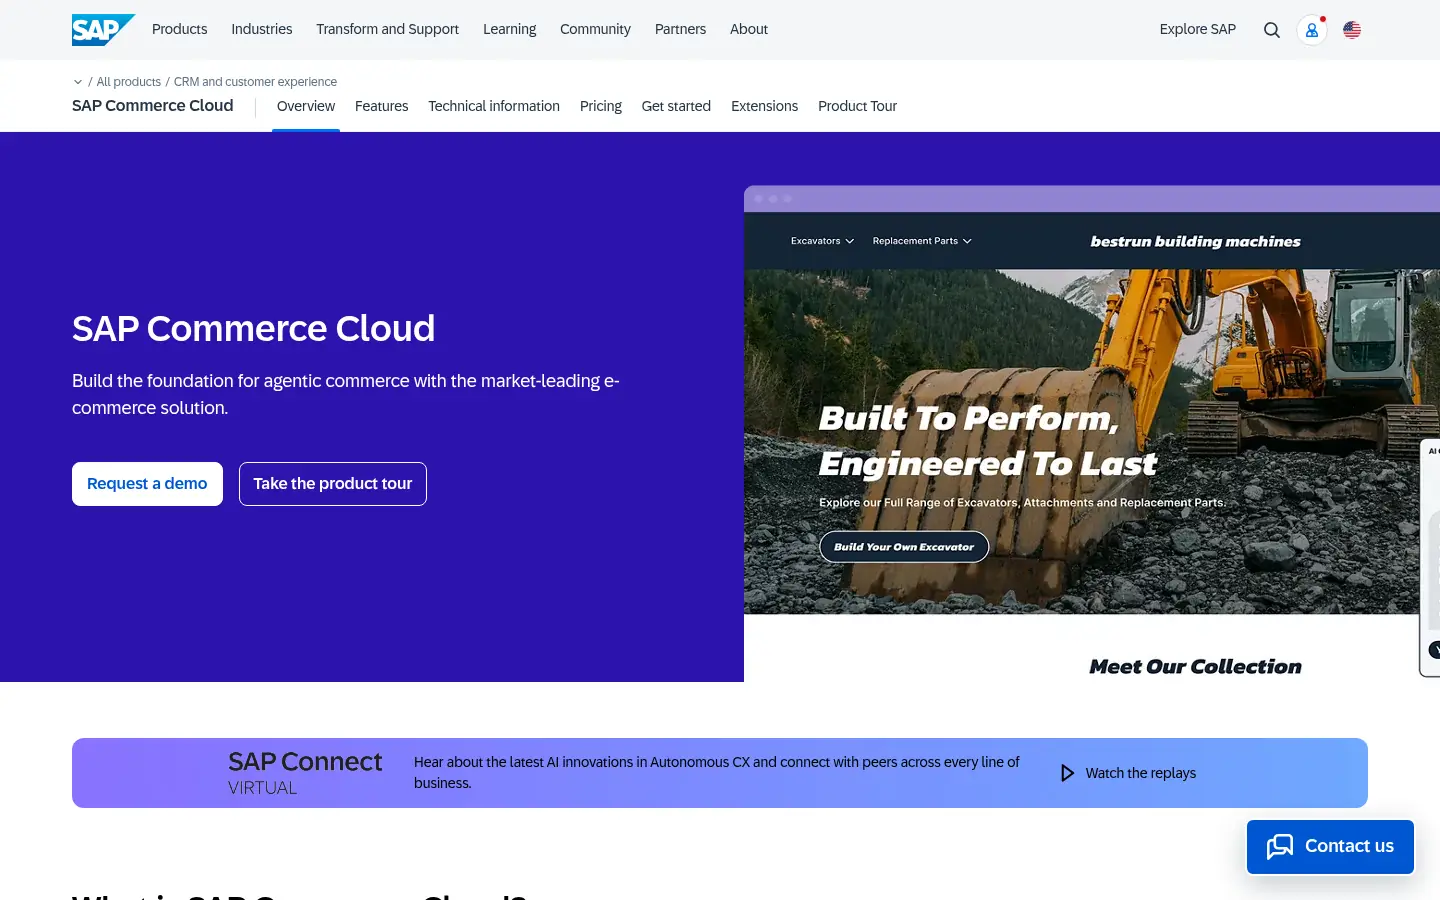Image resolution: width=1440 pixels, height=900 pixels.
Task: Go to All products breadcrumb
Action: pyautogui.click(x=129, y=82)
